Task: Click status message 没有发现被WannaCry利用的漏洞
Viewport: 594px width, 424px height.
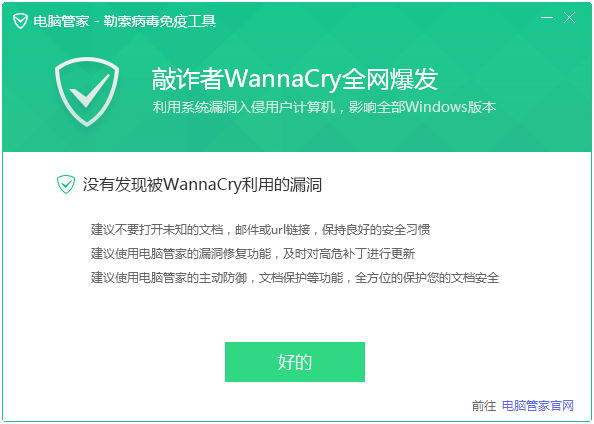Action: click(202, 185)
